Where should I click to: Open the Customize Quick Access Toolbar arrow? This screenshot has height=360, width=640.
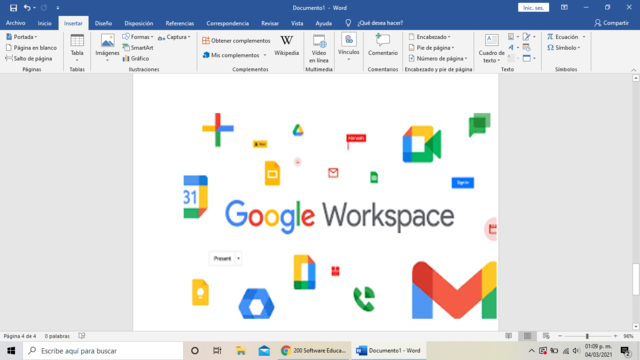(58, 8)
